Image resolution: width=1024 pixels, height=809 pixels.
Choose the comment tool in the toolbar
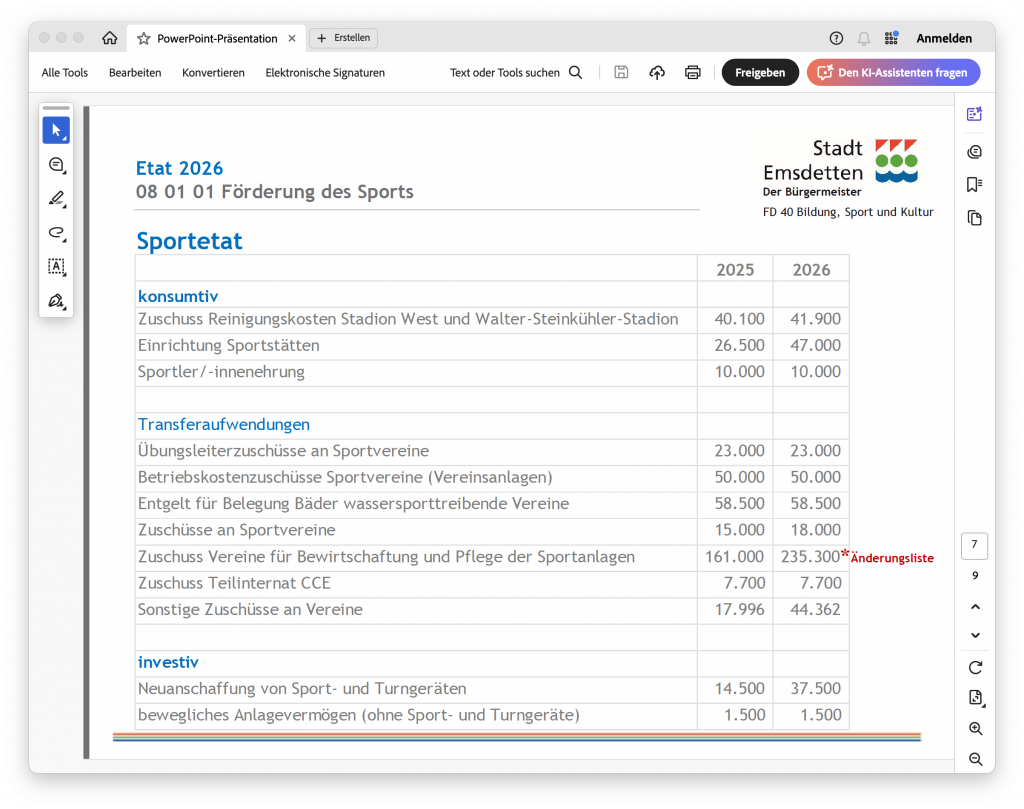[x=56, y=165]
